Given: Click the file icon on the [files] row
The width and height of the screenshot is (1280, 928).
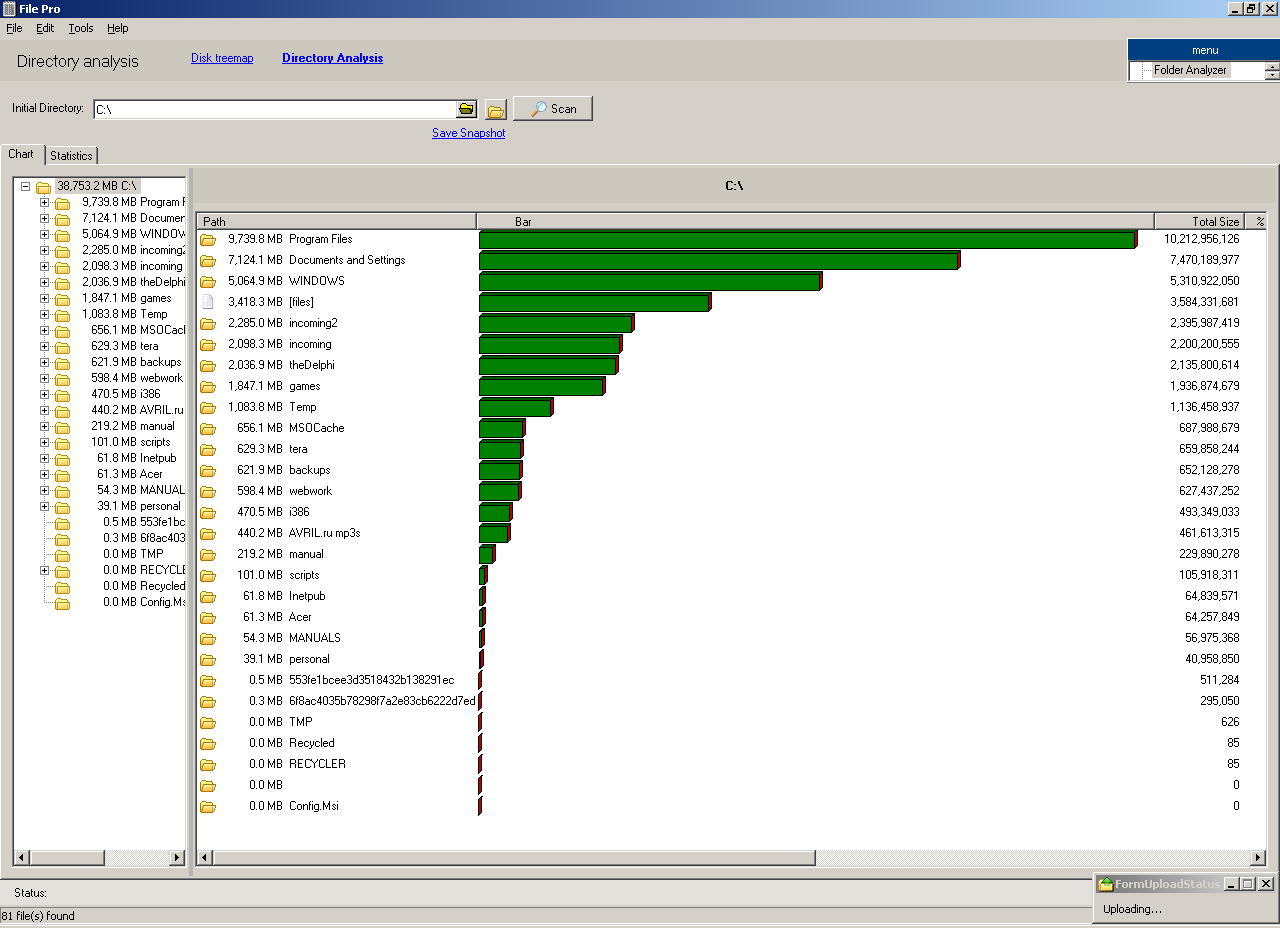Looking at the screenshot, I should tap(208, 301).
